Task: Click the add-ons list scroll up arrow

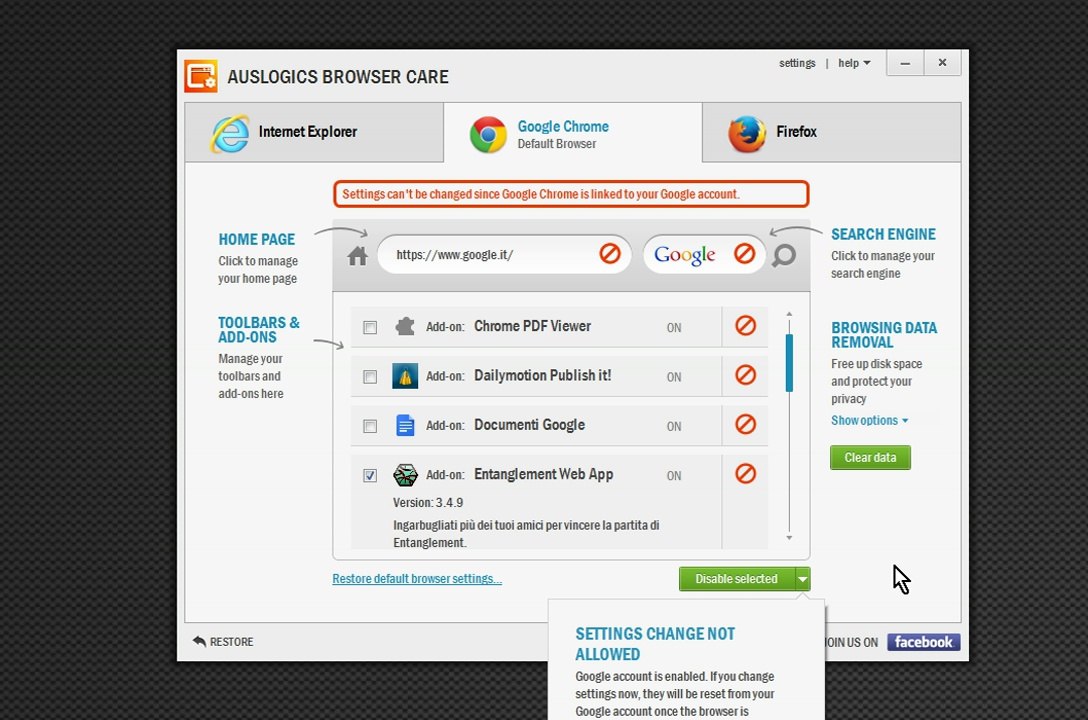Action: click(789, 314)
